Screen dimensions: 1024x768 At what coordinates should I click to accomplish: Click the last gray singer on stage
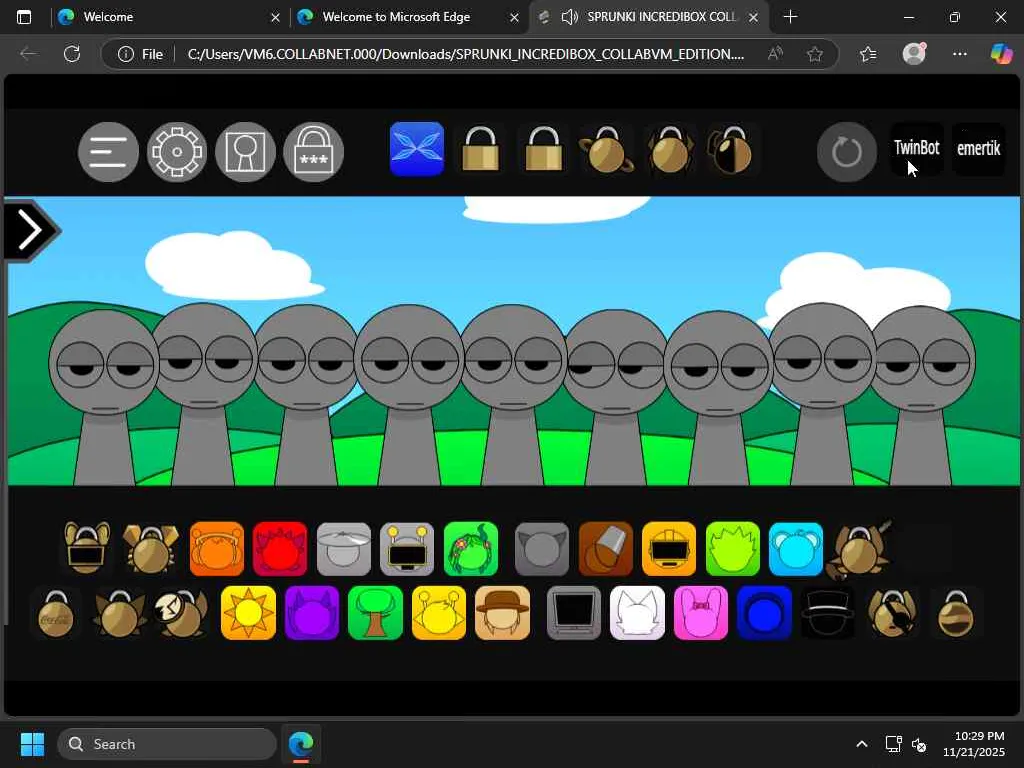pos(921,395)
